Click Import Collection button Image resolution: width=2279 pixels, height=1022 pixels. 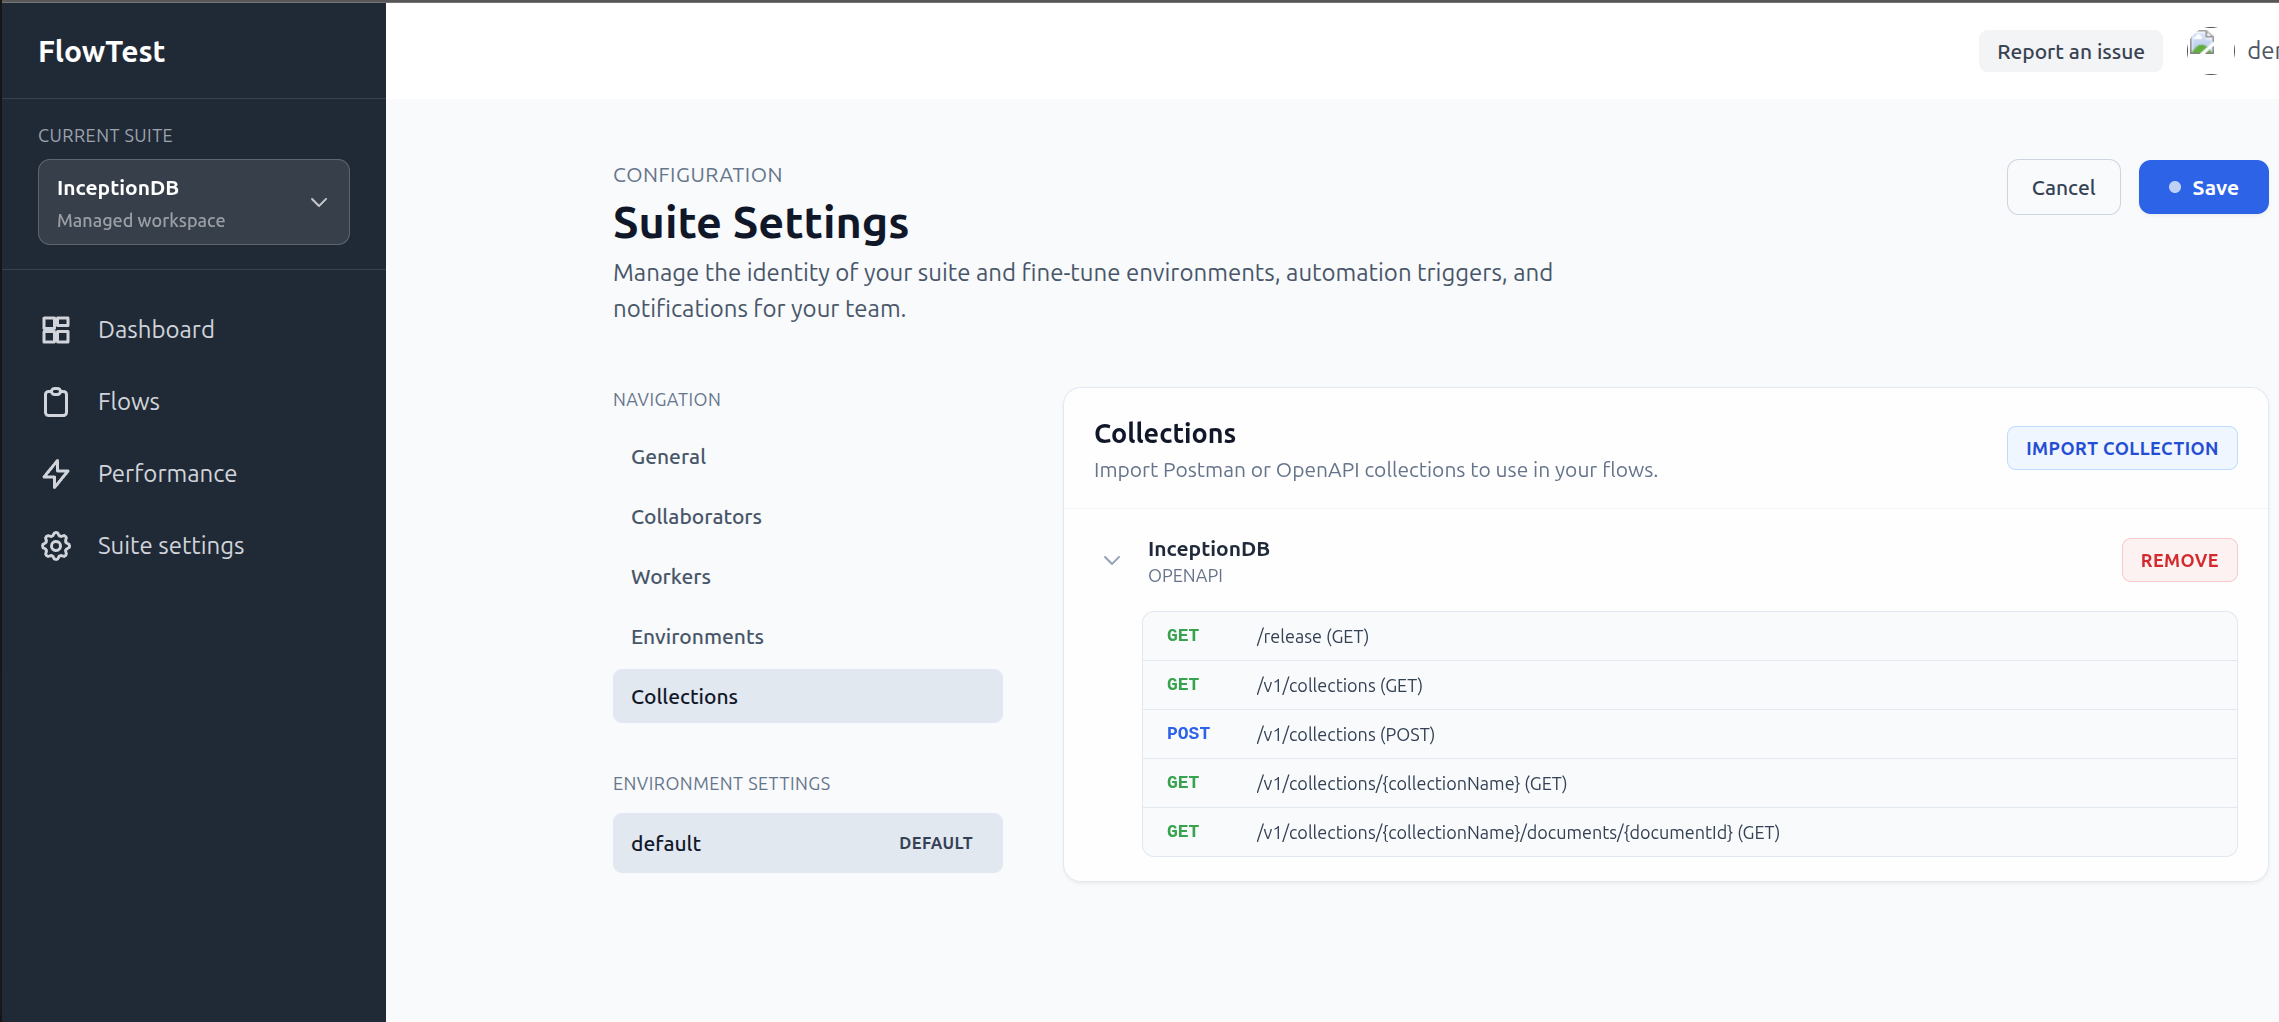click(x=2121, y=449)
